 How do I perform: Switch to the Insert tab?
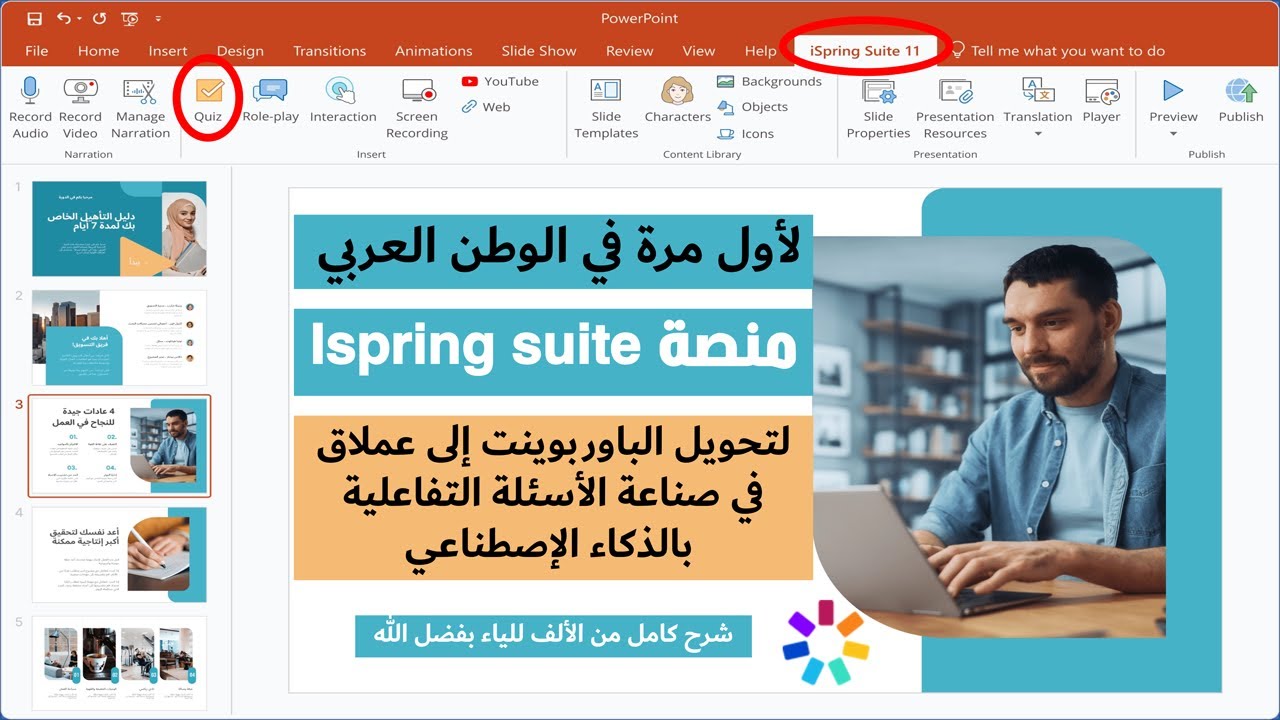tap(168, 51)
